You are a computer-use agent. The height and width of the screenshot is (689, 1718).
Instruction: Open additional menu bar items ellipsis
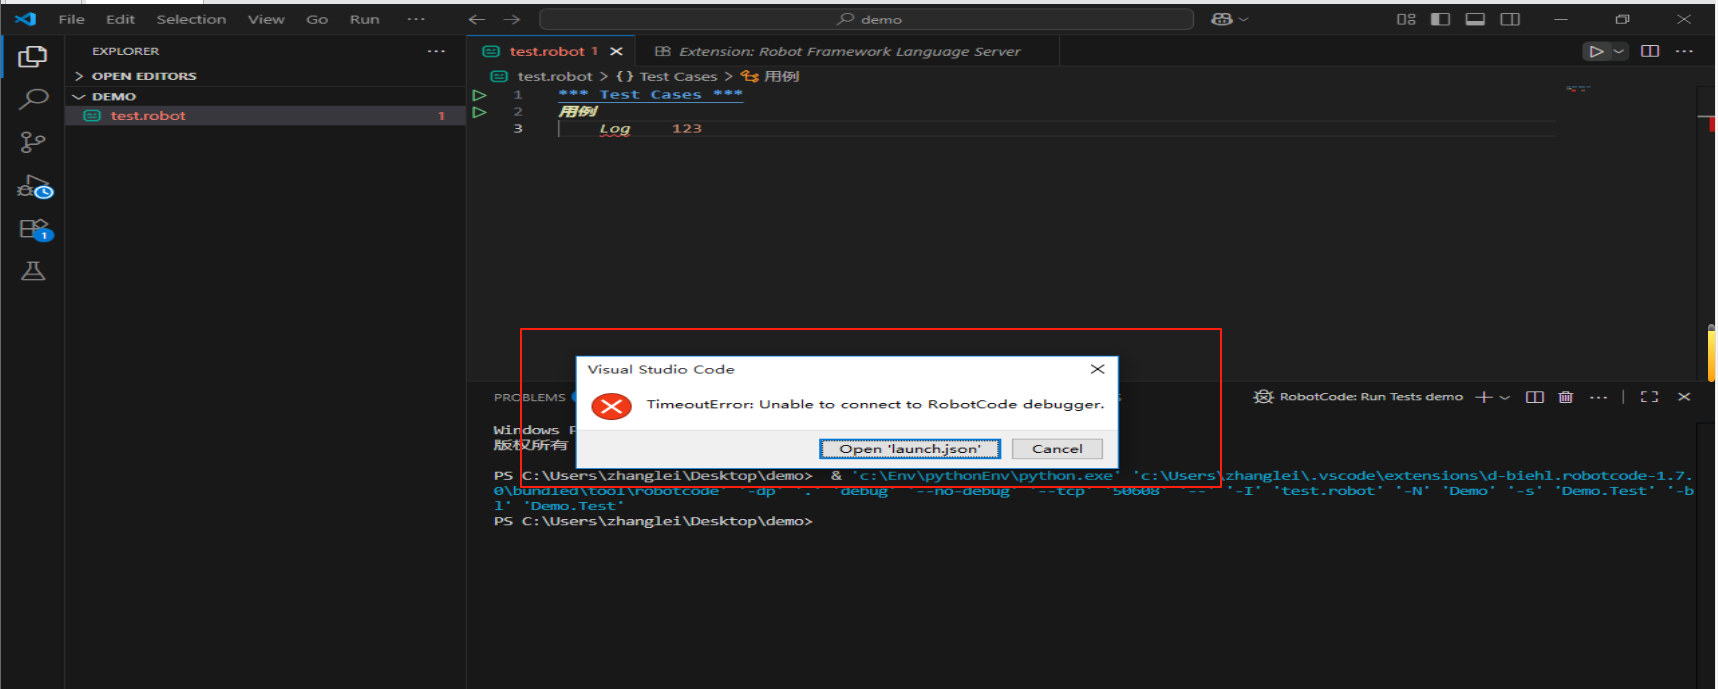(416, 19)
